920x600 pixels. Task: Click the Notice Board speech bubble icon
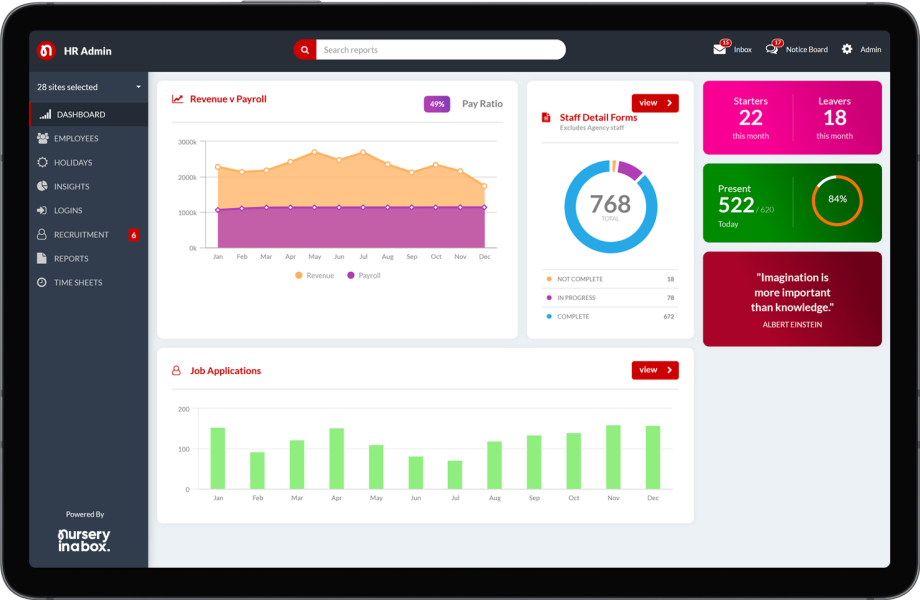tap(769, 47)
